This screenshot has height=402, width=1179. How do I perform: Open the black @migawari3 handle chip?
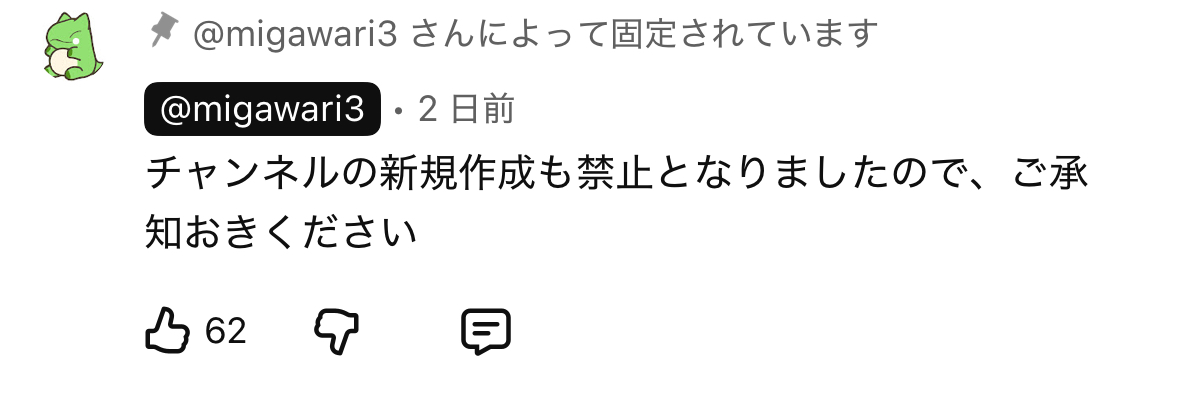coord(262,109)
